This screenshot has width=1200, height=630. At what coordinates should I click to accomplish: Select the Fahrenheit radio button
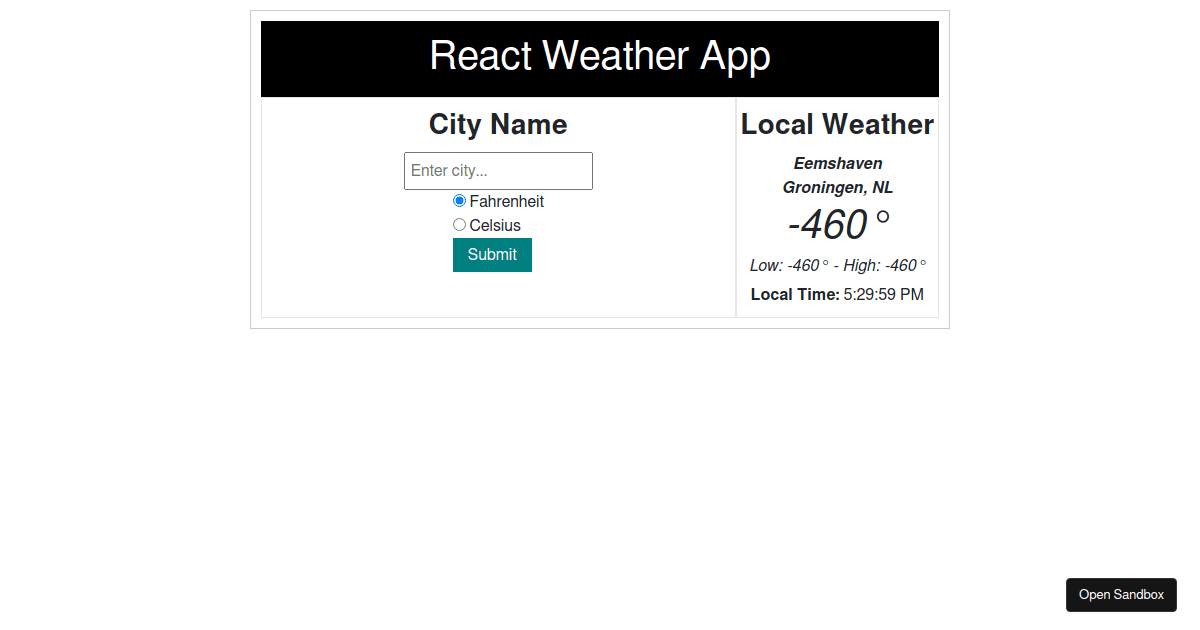(459, 200)
